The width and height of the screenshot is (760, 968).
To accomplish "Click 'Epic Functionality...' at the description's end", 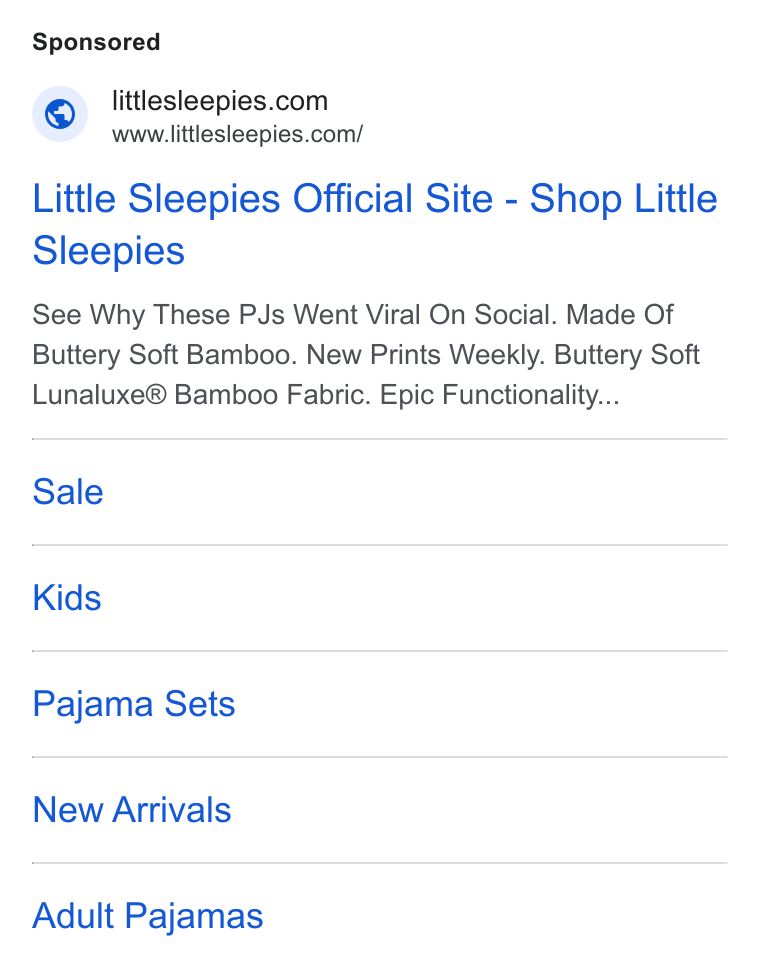I will click(x=499, y=394).
